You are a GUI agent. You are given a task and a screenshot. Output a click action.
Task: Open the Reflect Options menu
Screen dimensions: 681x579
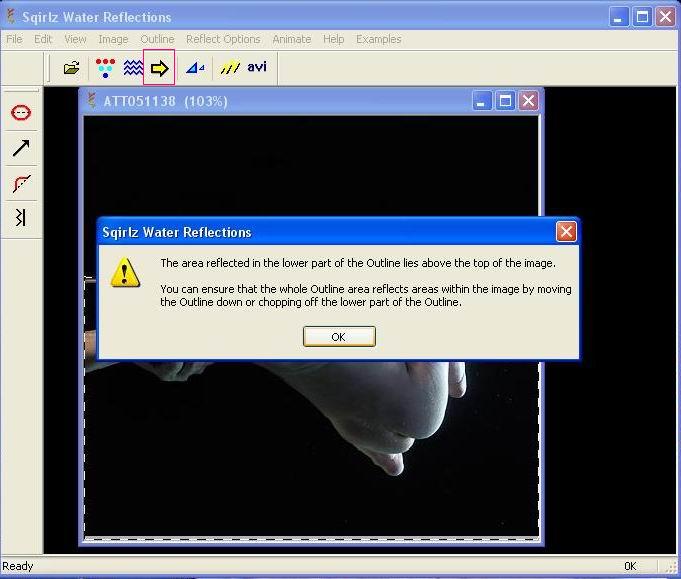pos(223,39)
